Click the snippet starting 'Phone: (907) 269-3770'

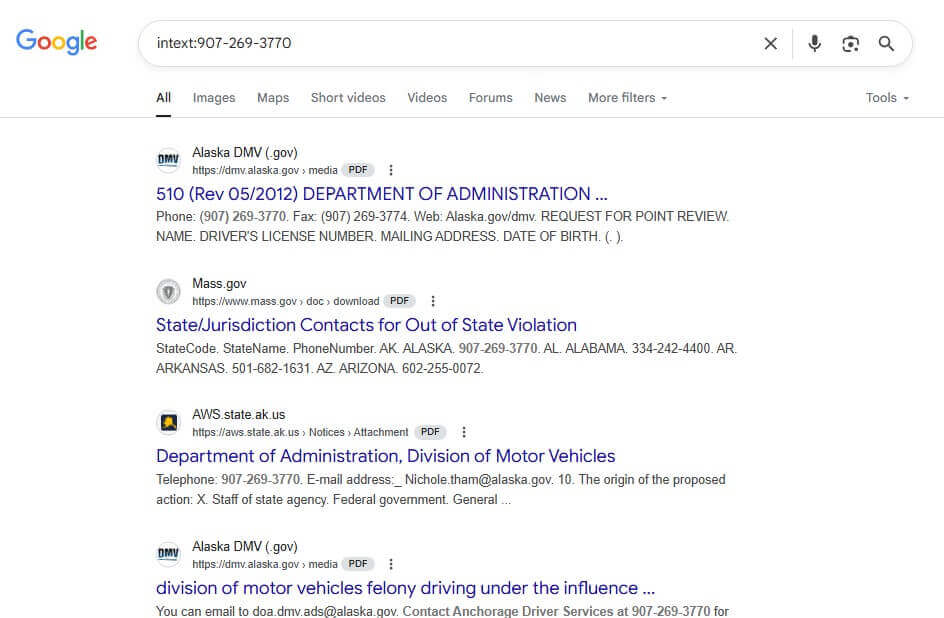point(442,226)
